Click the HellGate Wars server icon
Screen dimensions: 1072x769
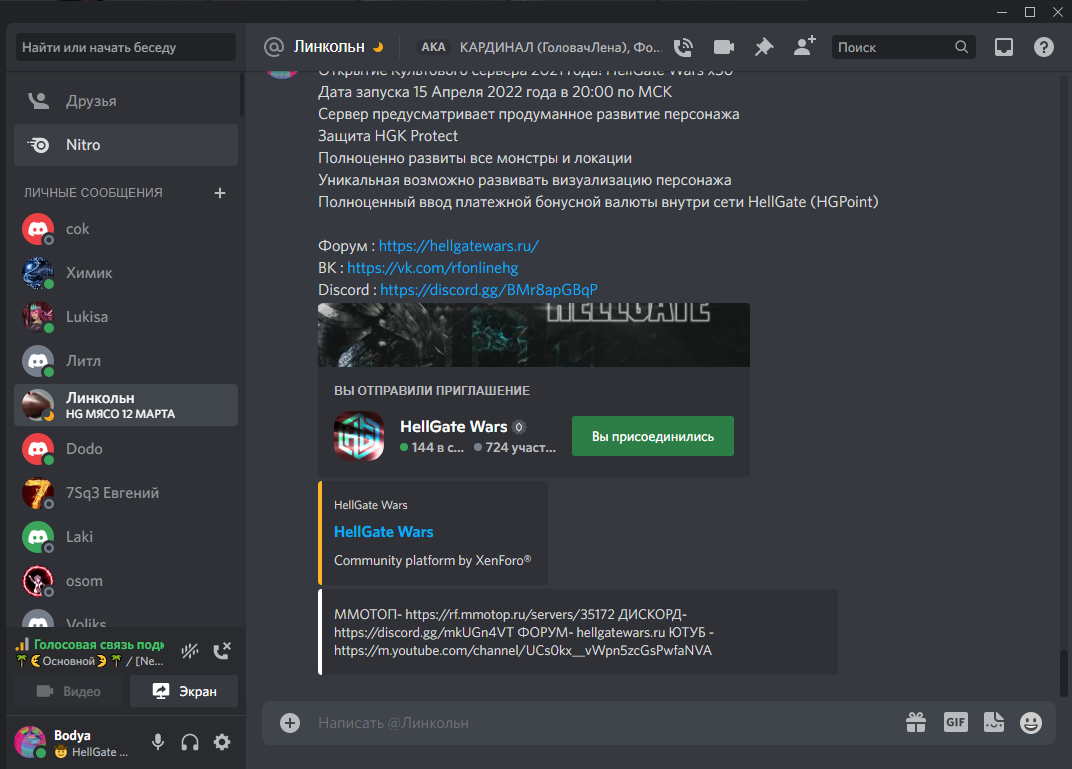click(x=359, y=436)
